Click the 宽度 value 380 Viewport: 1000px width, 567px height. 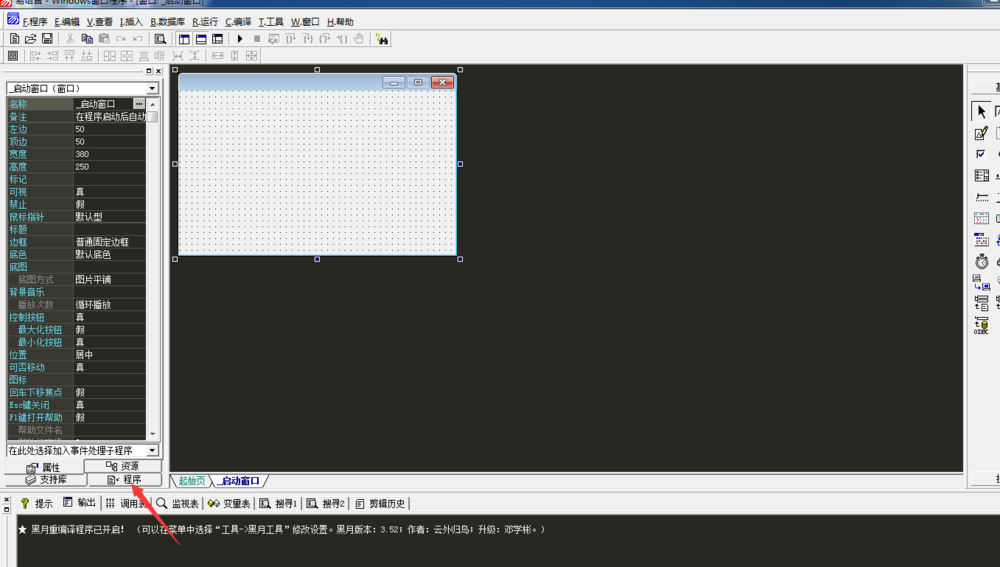click(110, 154)
